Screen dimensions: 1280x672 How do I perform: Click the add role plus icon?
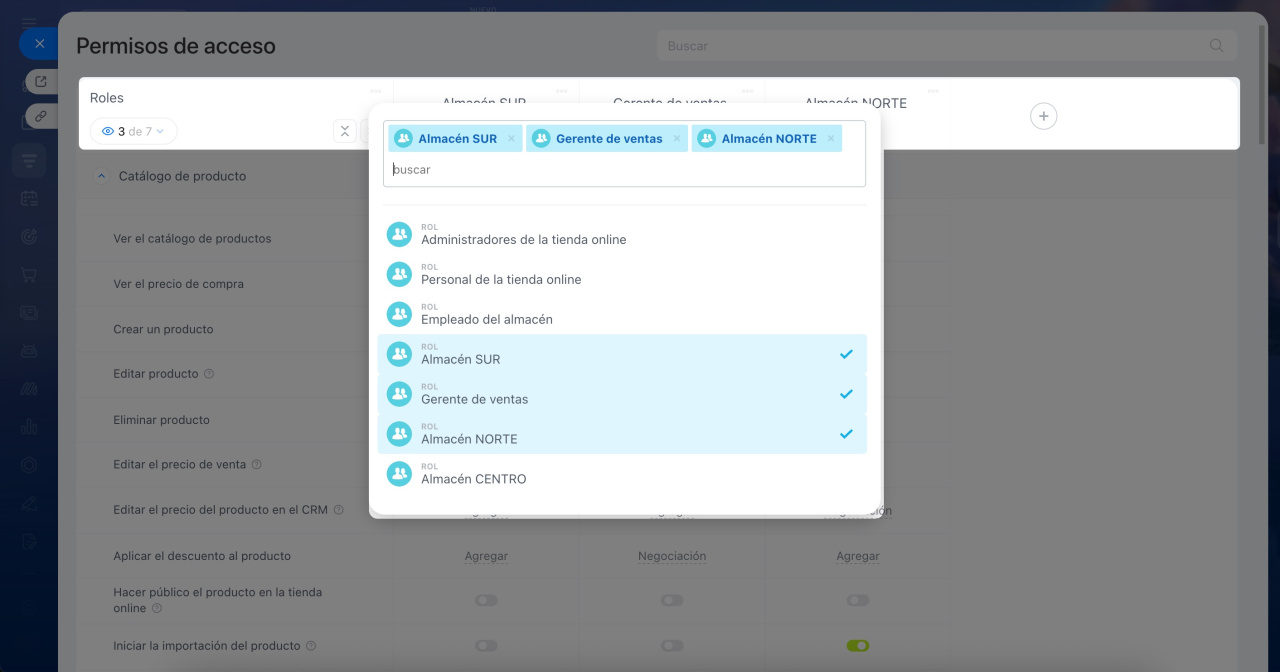[1043, 116]
